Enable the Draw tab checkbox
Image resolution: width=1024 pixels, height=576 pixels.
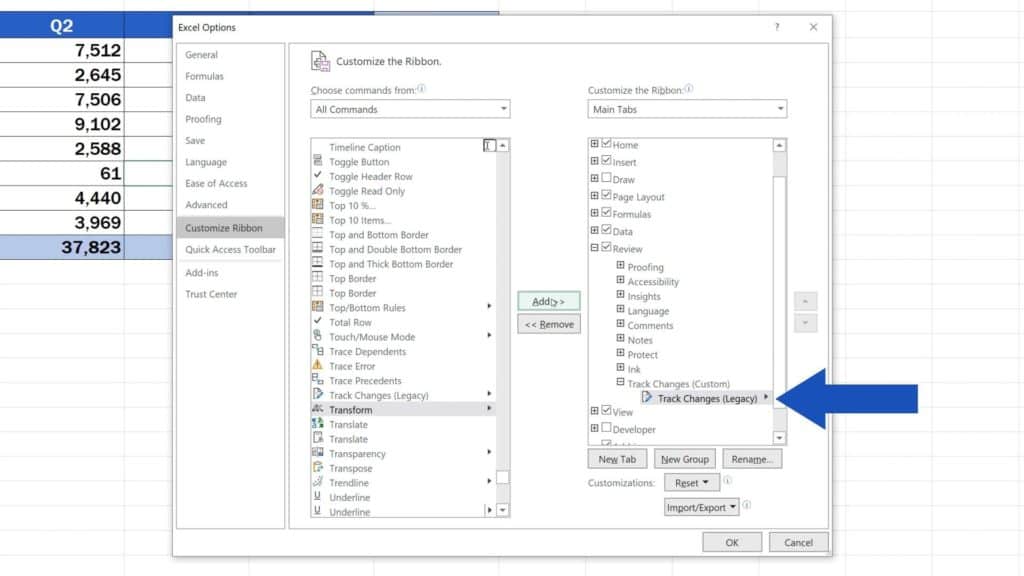click(606, 178)
